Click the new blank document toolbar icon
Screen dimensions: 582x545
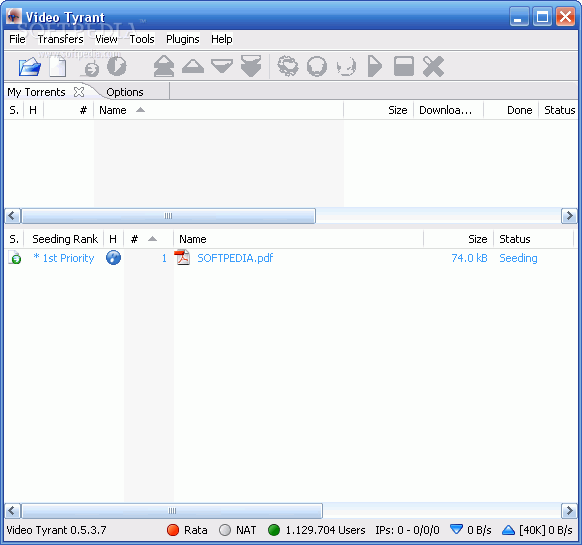pyautogui.click(x=58, y=67)
